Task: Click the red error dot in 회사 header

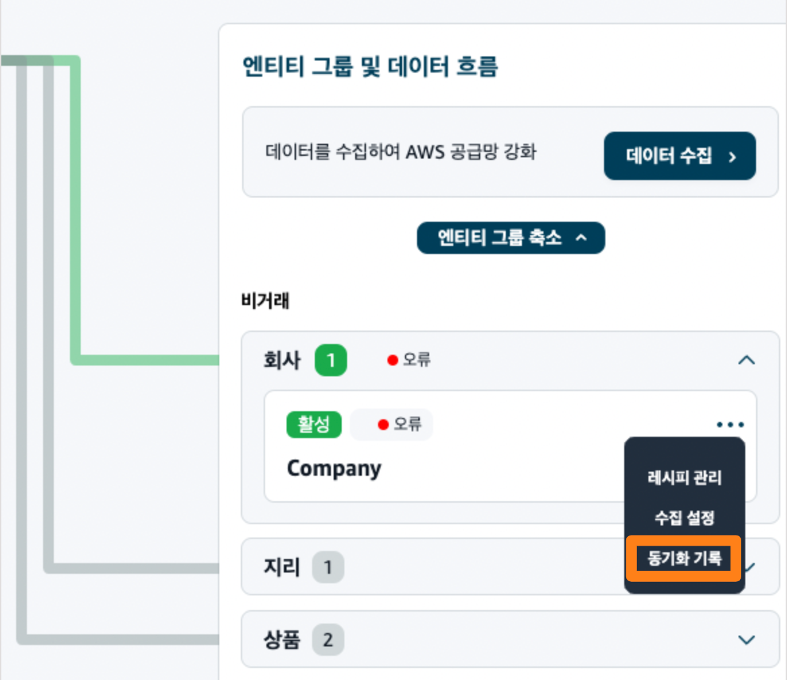Action: coord(393,360)
